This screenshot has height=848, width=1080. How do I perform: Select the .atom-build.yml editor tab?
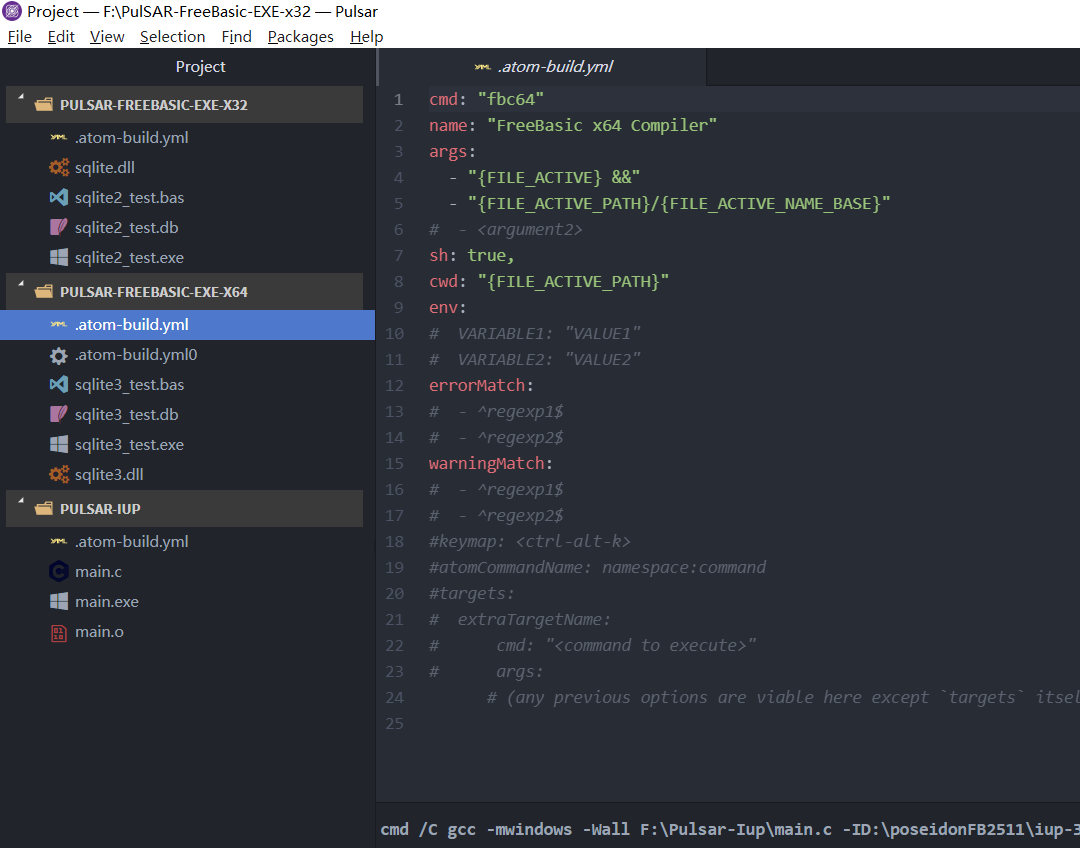coord(543,67)
